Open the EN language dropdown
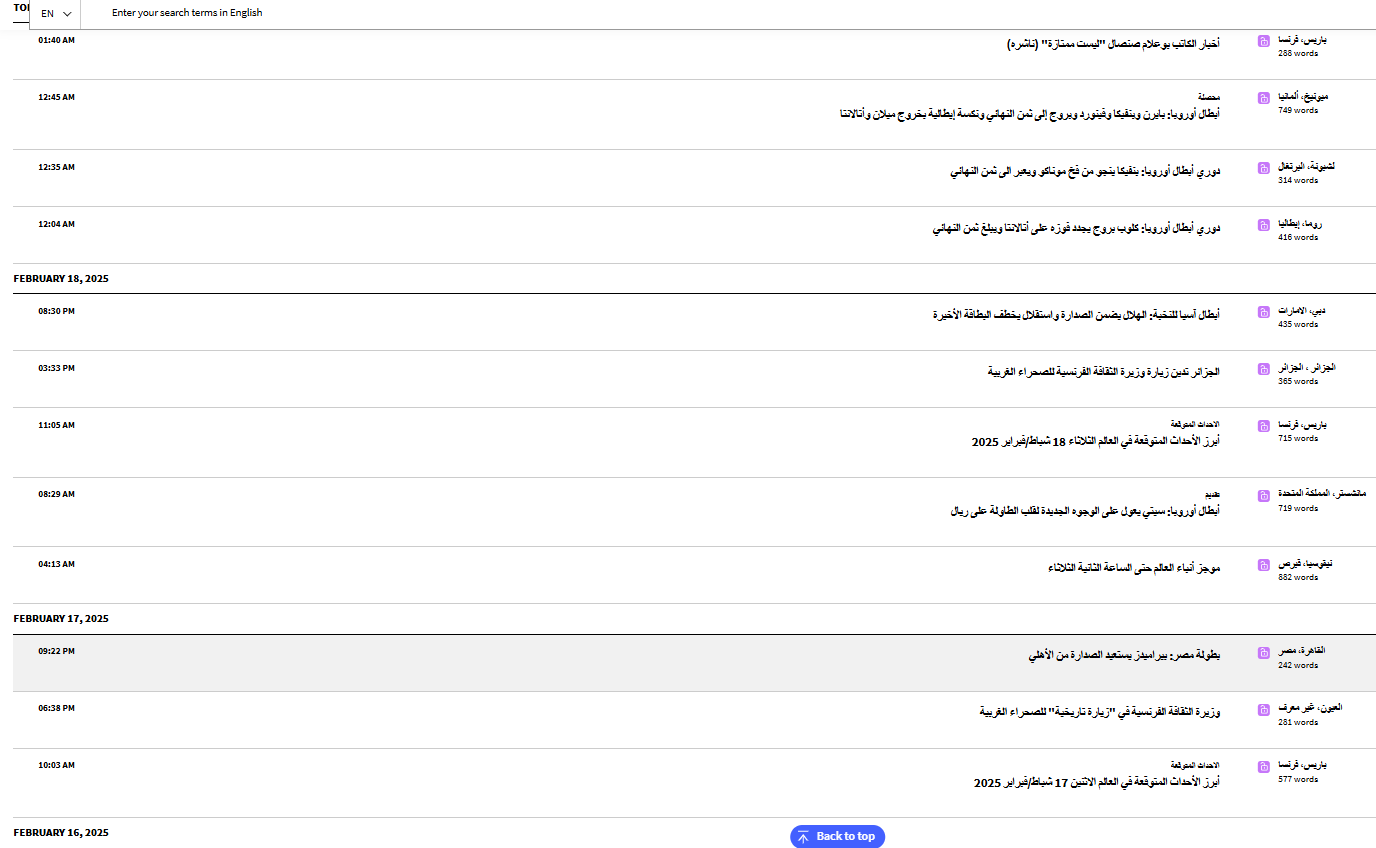 tap(56, 14)
